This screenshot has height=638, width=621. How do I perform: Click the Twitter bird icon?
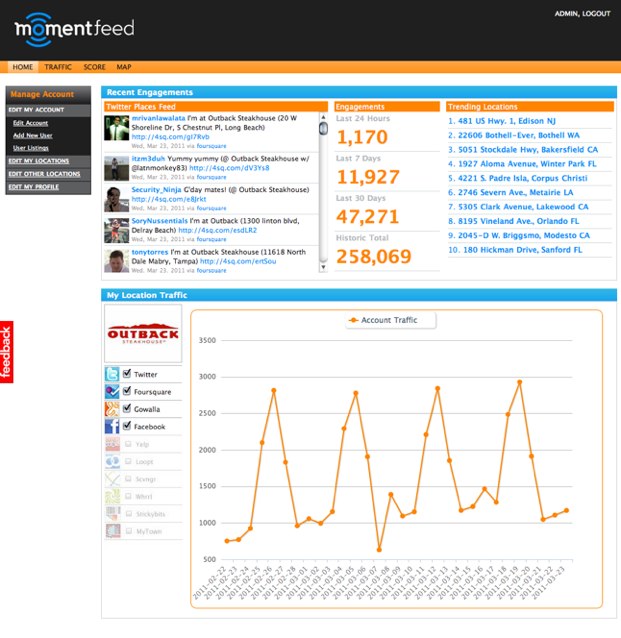click(x=112, y=374)
